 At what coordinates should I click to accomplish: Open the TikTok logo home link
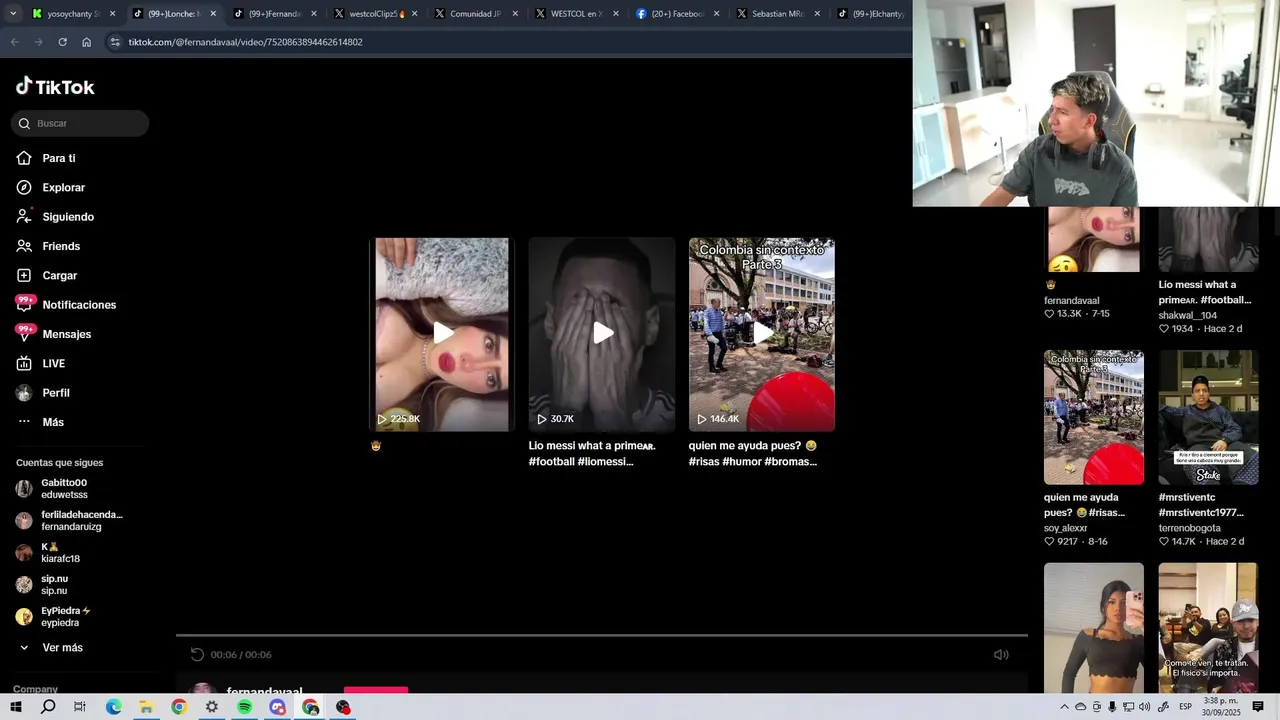coord(55,87)
